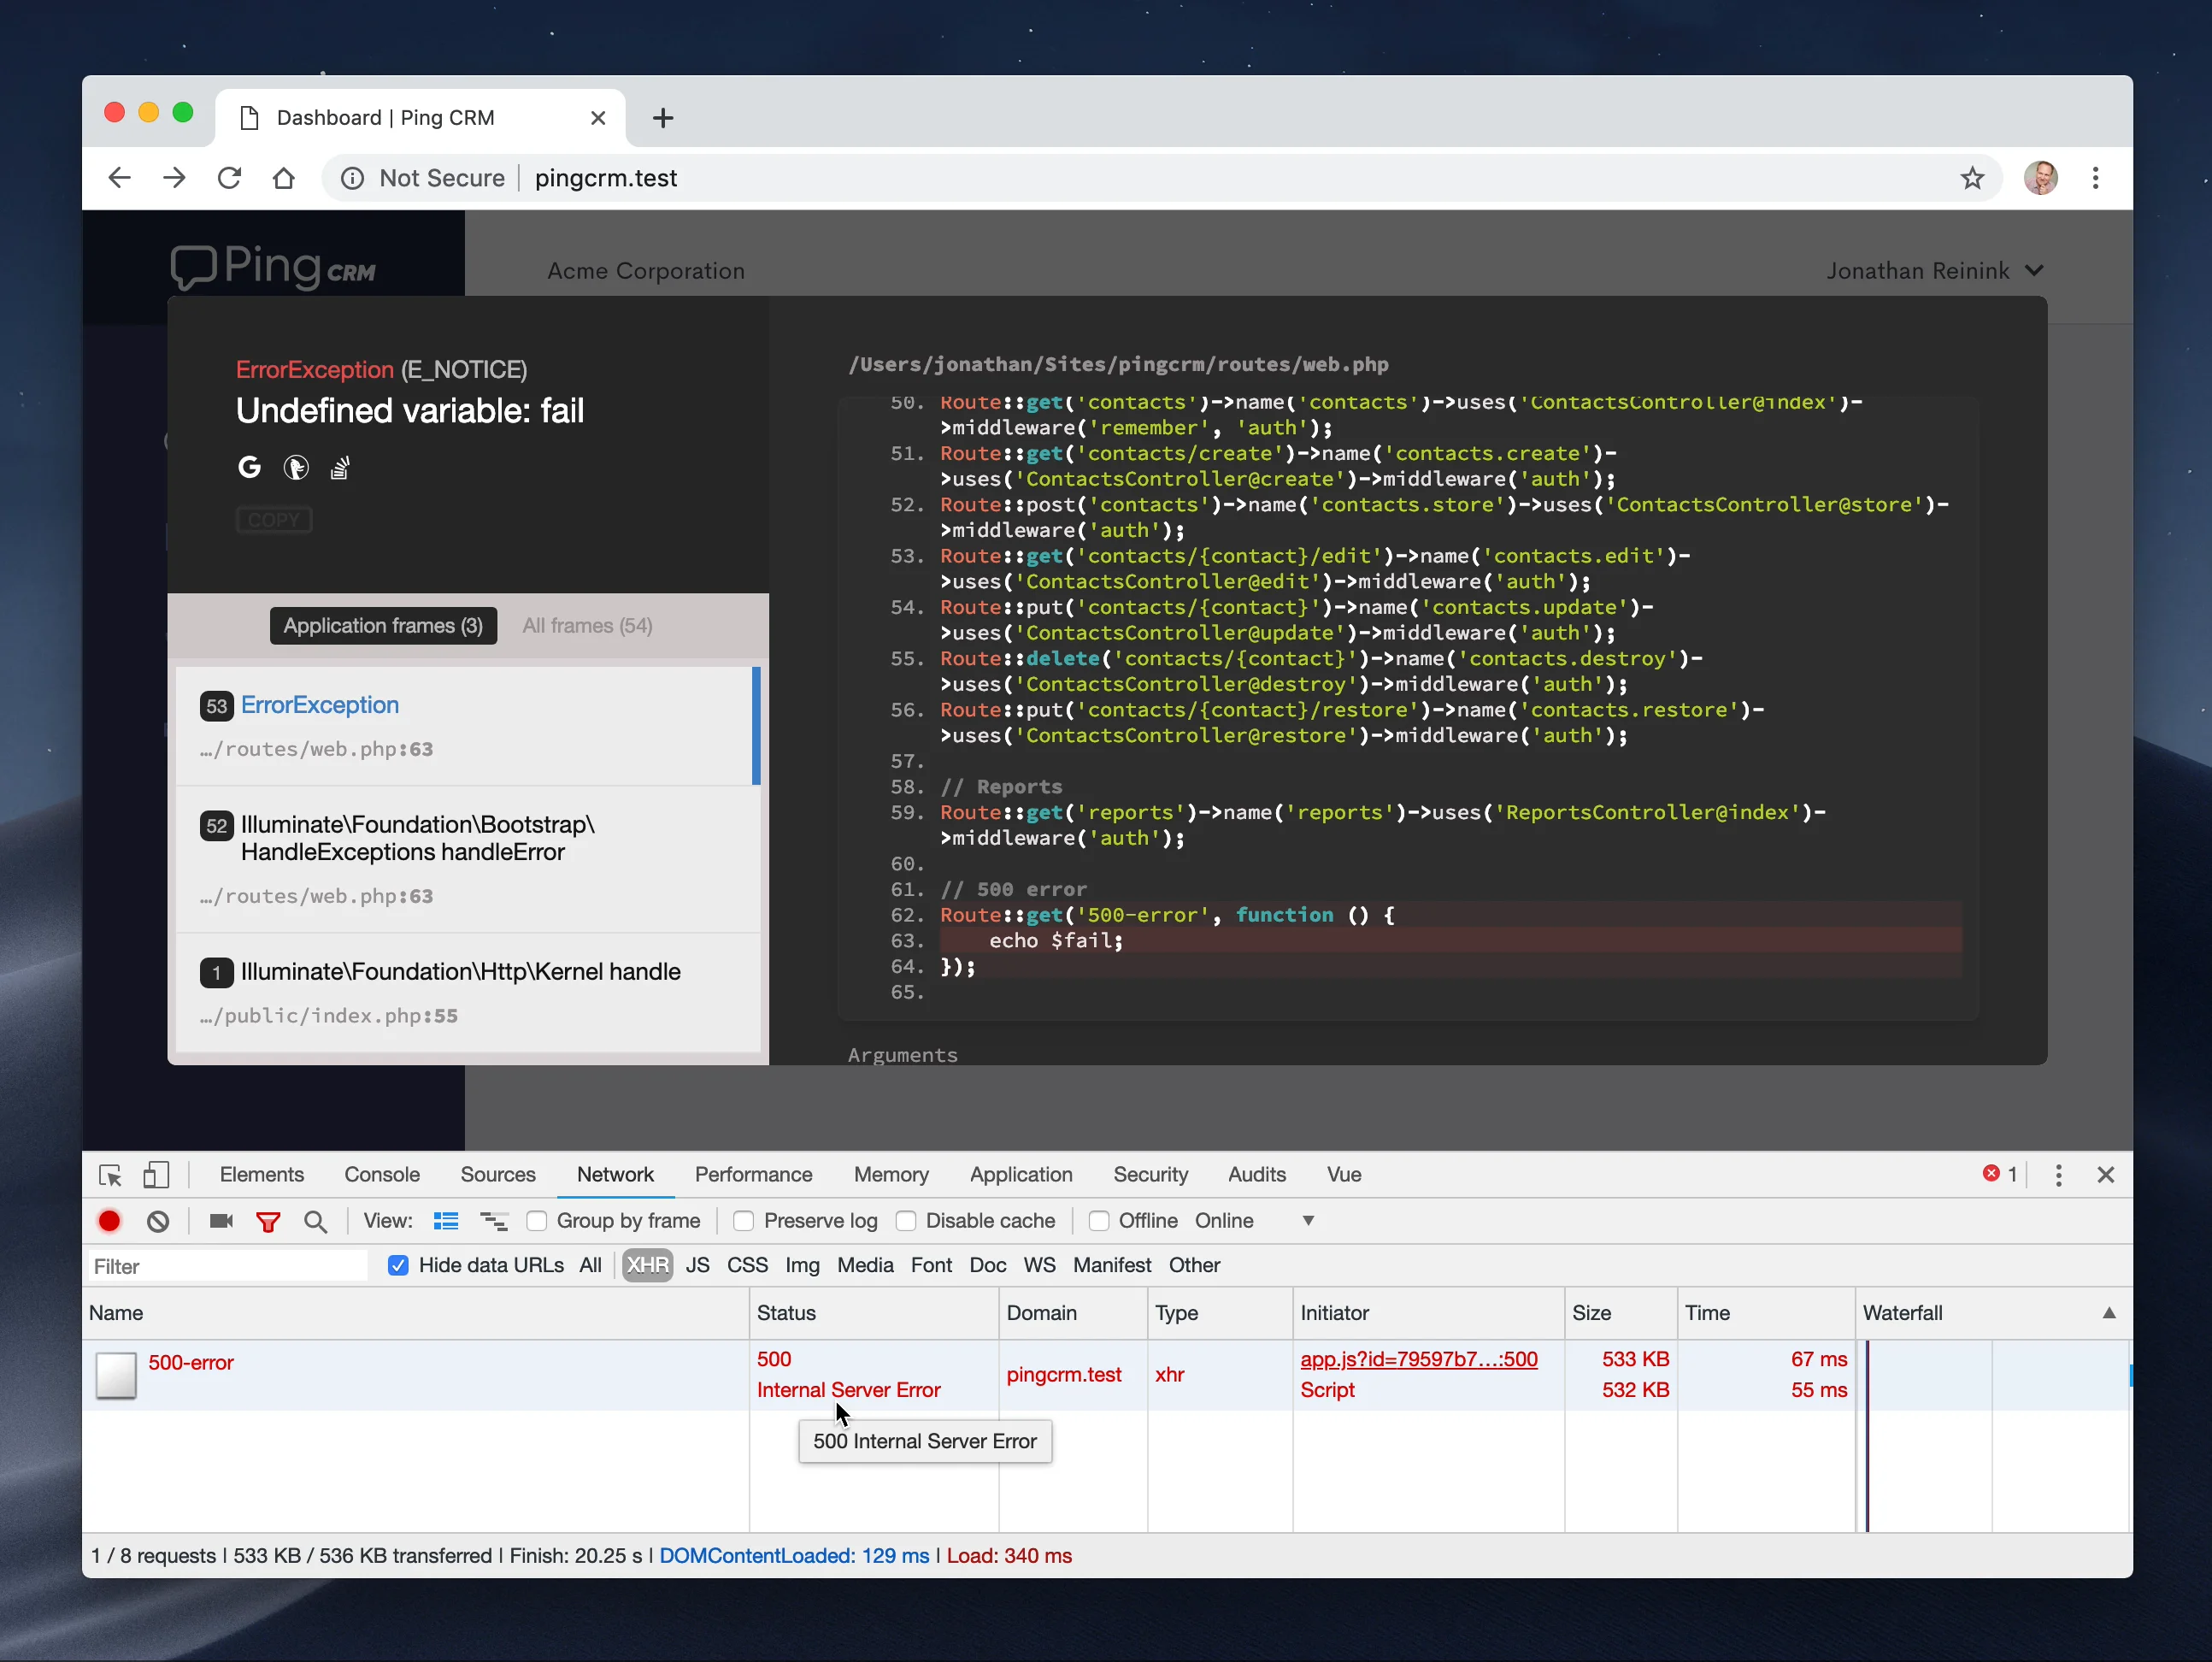Click the Google search icon in error panel
2212x1662 pixels.
[x=249, y=467]
